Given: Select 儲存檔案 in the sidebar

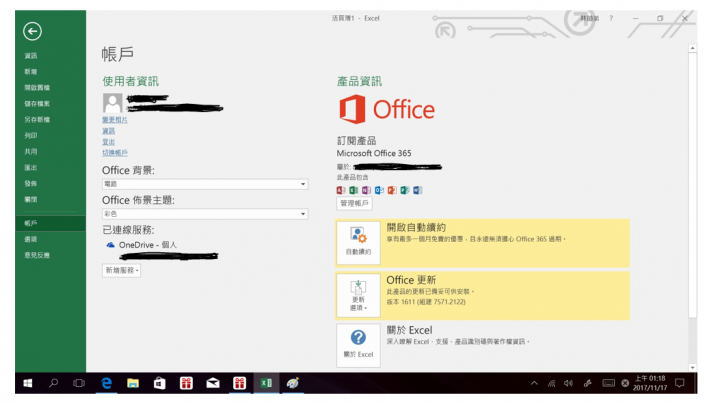Looking at the screenshot, I should tap(37, 104).
